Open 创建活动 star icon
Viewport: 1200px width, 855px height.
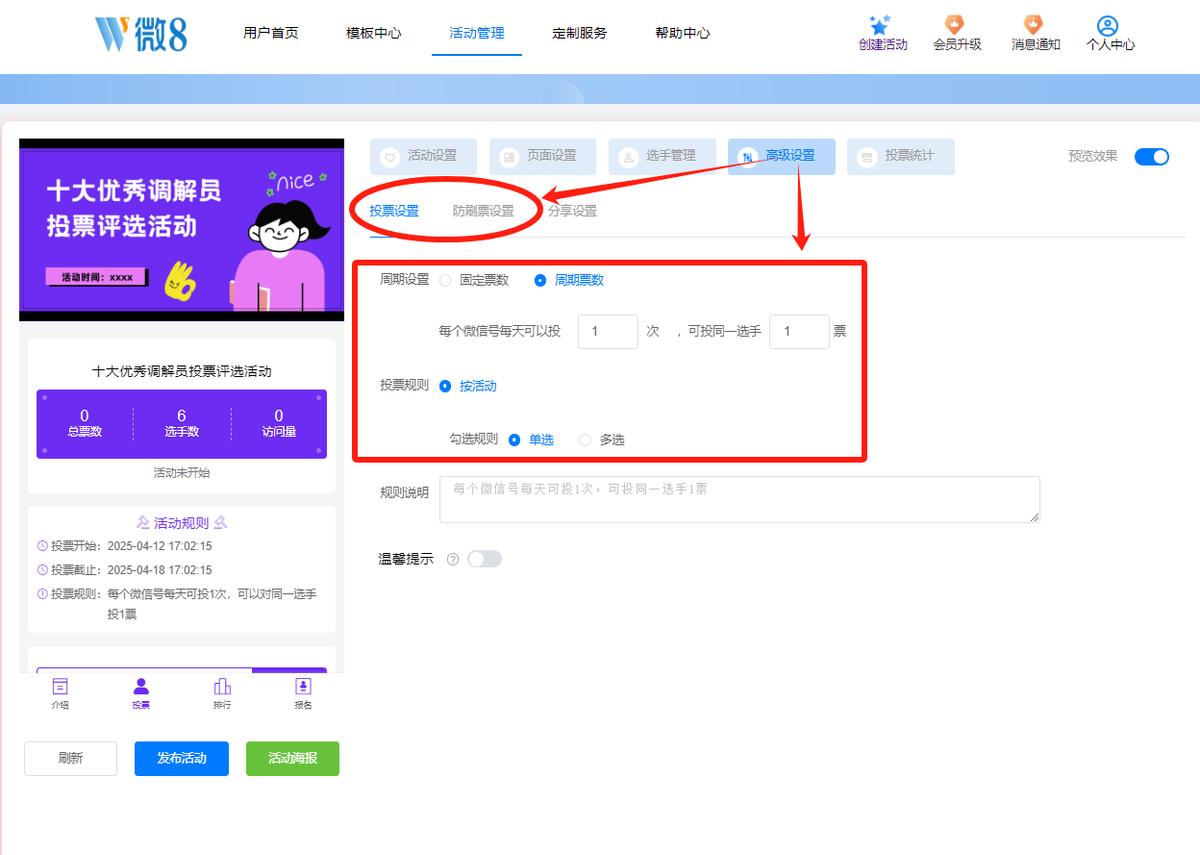tap(880, 25)
